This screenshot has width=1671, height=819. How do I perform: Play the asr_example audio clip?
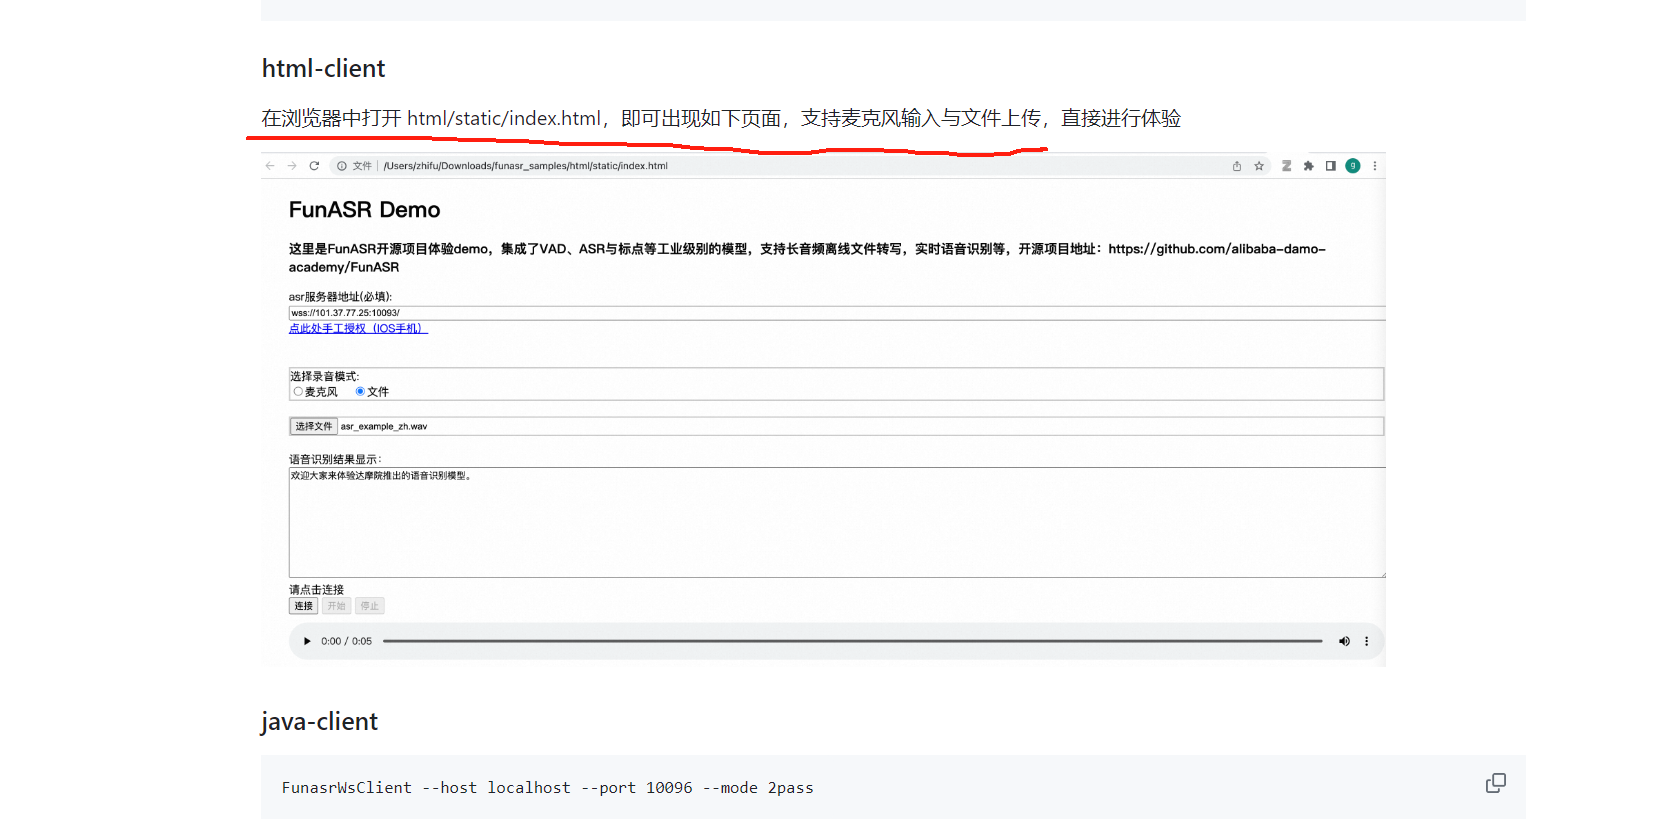pos(307,641)
